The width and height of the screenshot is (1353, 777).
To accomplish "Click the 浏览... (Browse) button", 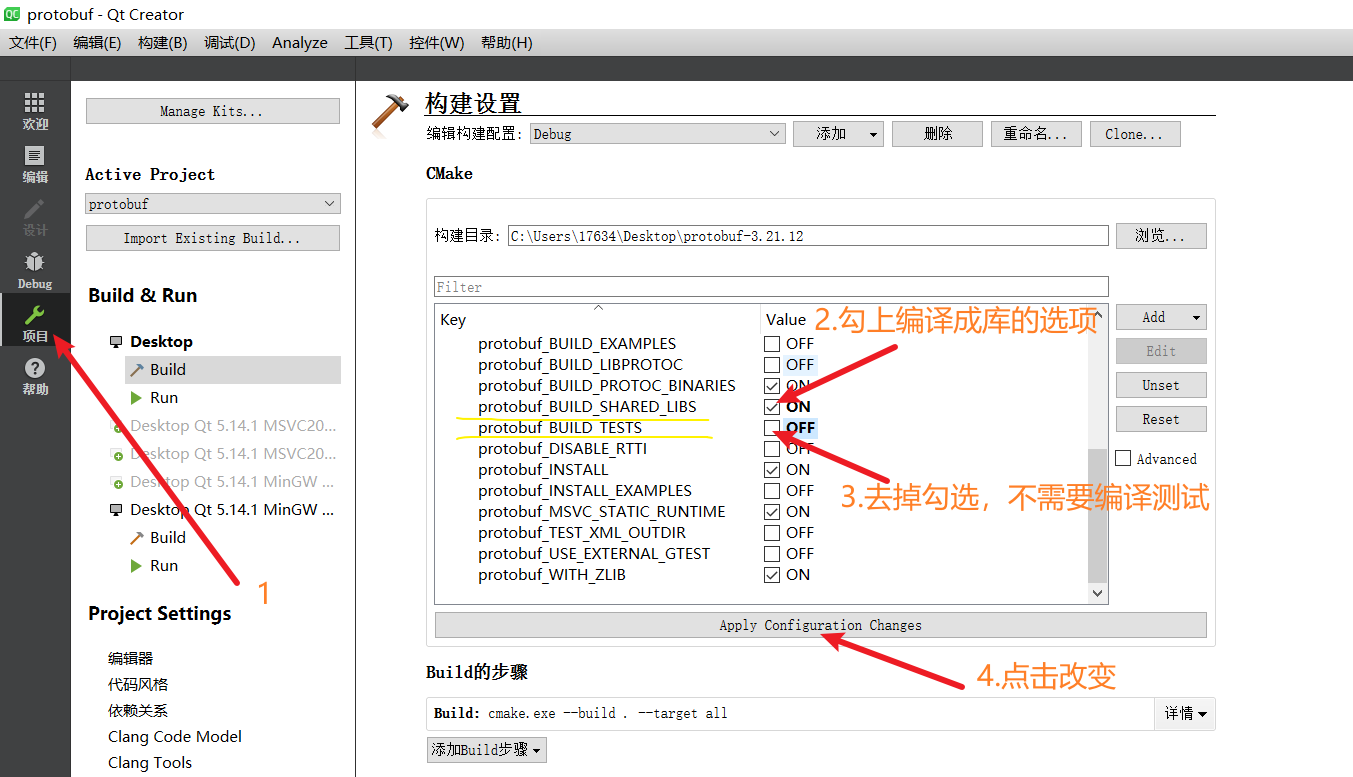I will pos(1161,236).
